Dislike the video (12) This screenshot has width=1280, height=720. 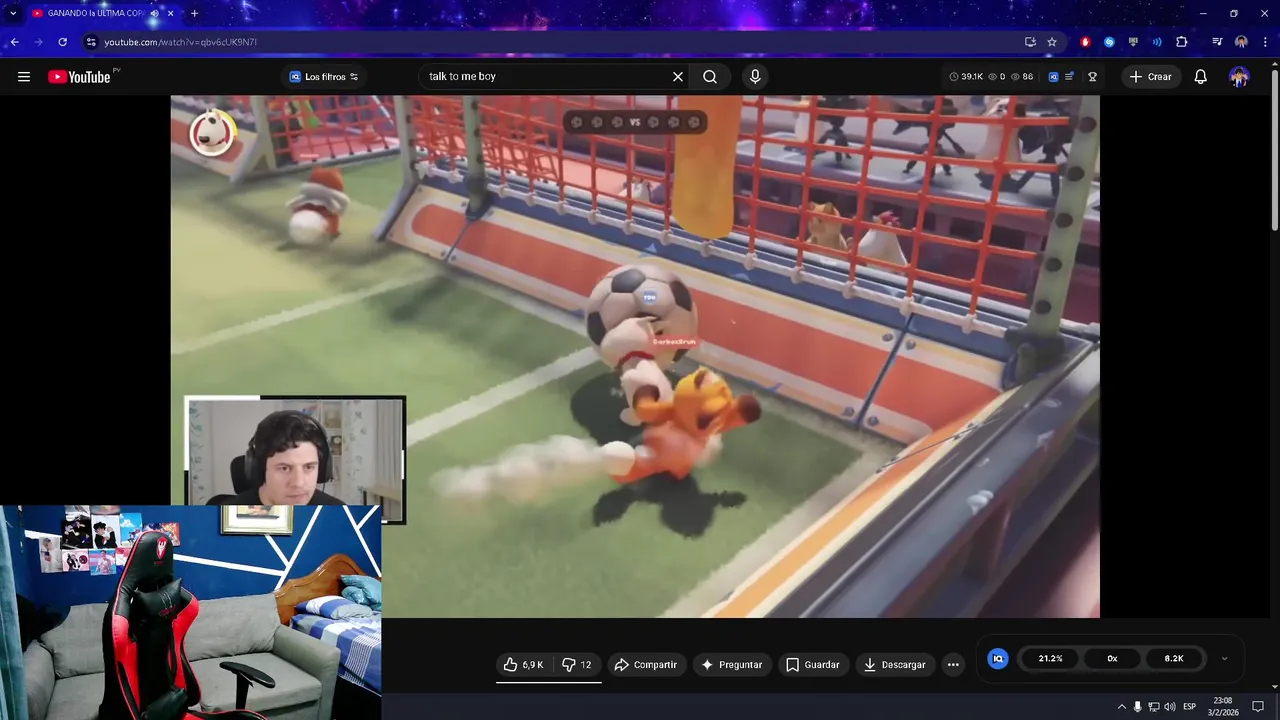(578, 665)
